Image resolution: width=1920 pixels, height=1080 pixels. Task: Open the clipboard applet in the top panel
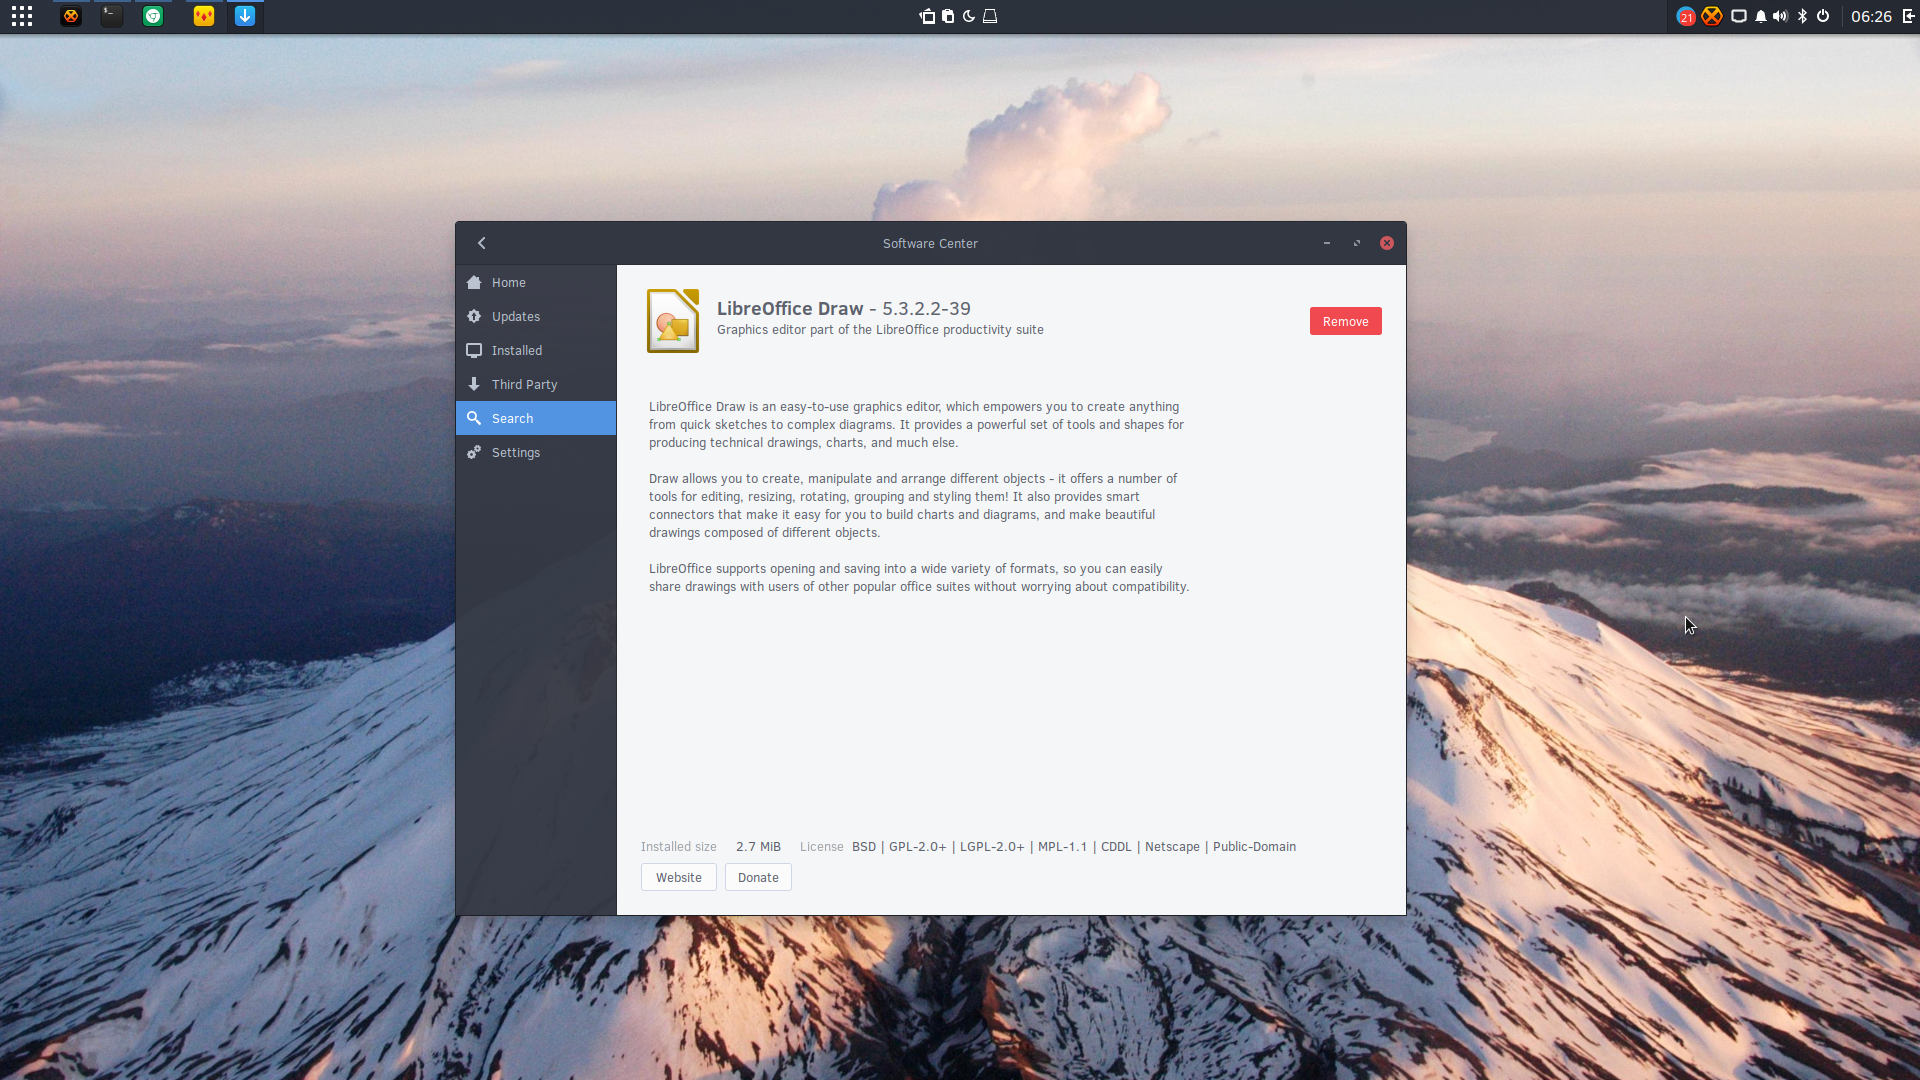(948, 16)
